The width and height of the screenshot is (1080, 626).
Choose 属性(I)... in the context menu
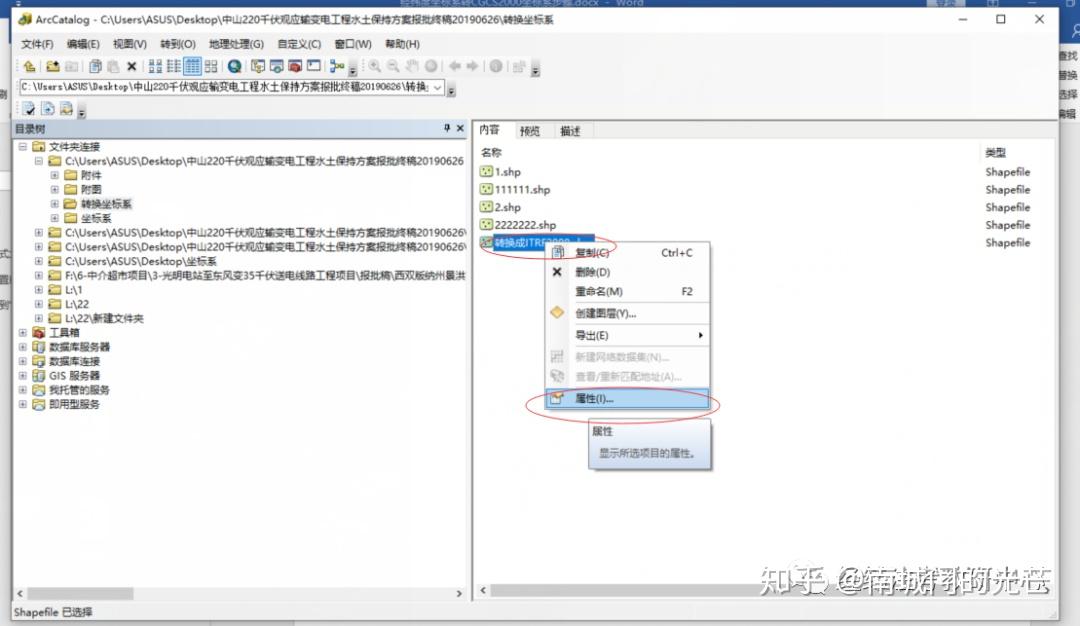pyautogui.click(x=627, y=398)
